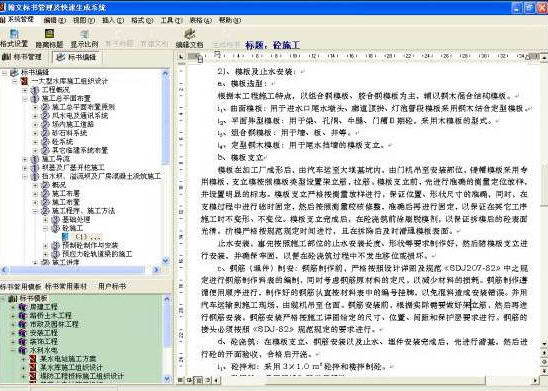
Task: Expand the 基础处理 tree node
Action: click(x=45, y=220)
